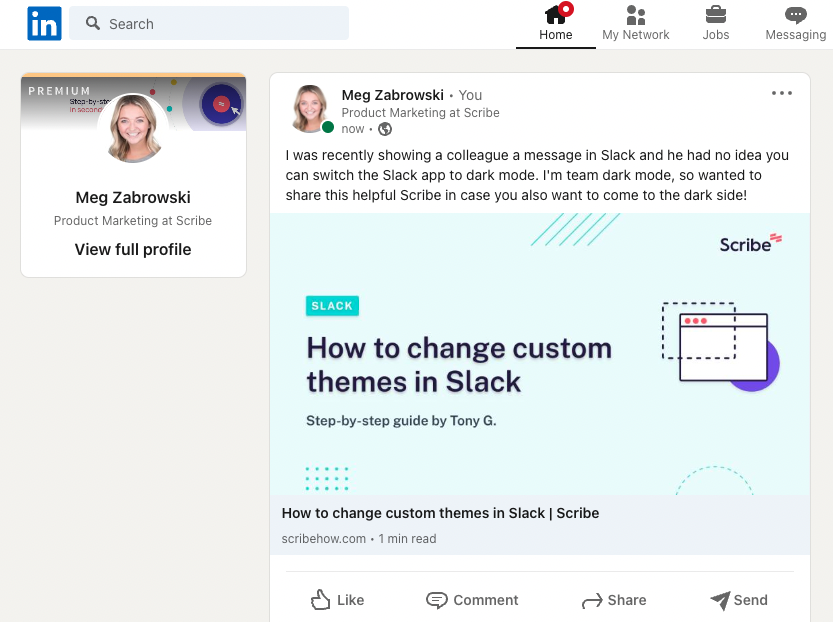
Task: Open the My Network tab
Action: click(635, 24)
